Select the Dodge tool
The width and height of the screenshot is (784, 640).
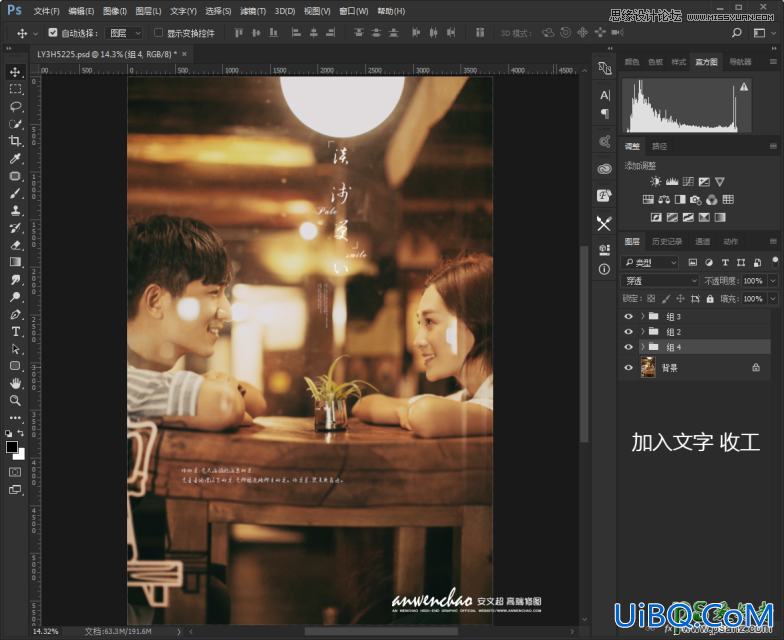point(15,297)
